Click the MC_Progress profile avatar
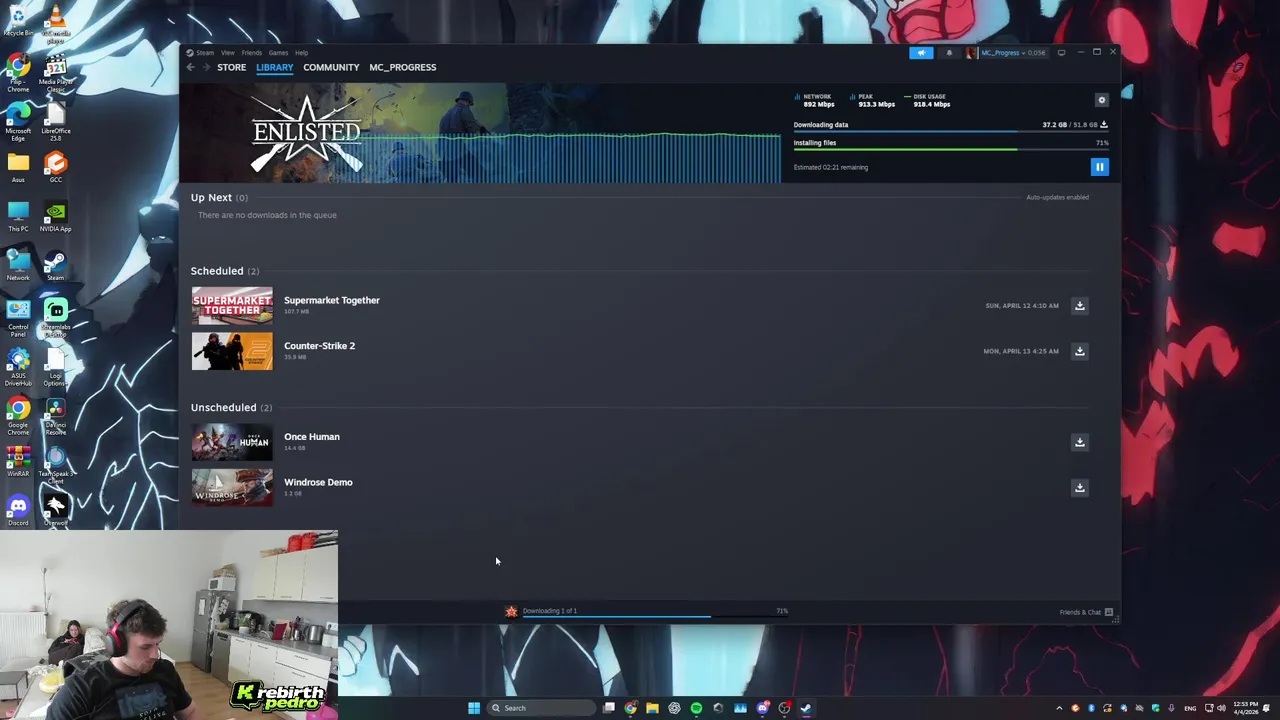1280x720 pixels. click(x=972, y=53)
